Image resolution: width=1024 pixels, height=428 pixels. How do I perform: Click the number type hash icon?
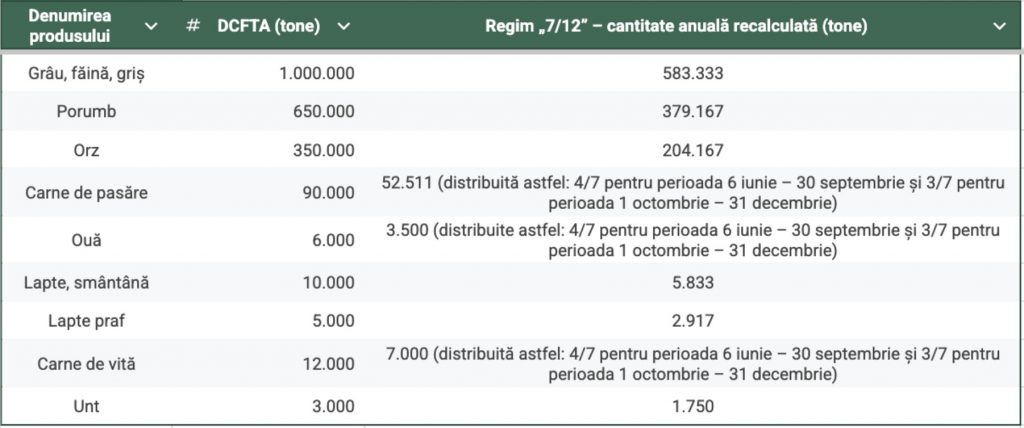pos(192,27)
